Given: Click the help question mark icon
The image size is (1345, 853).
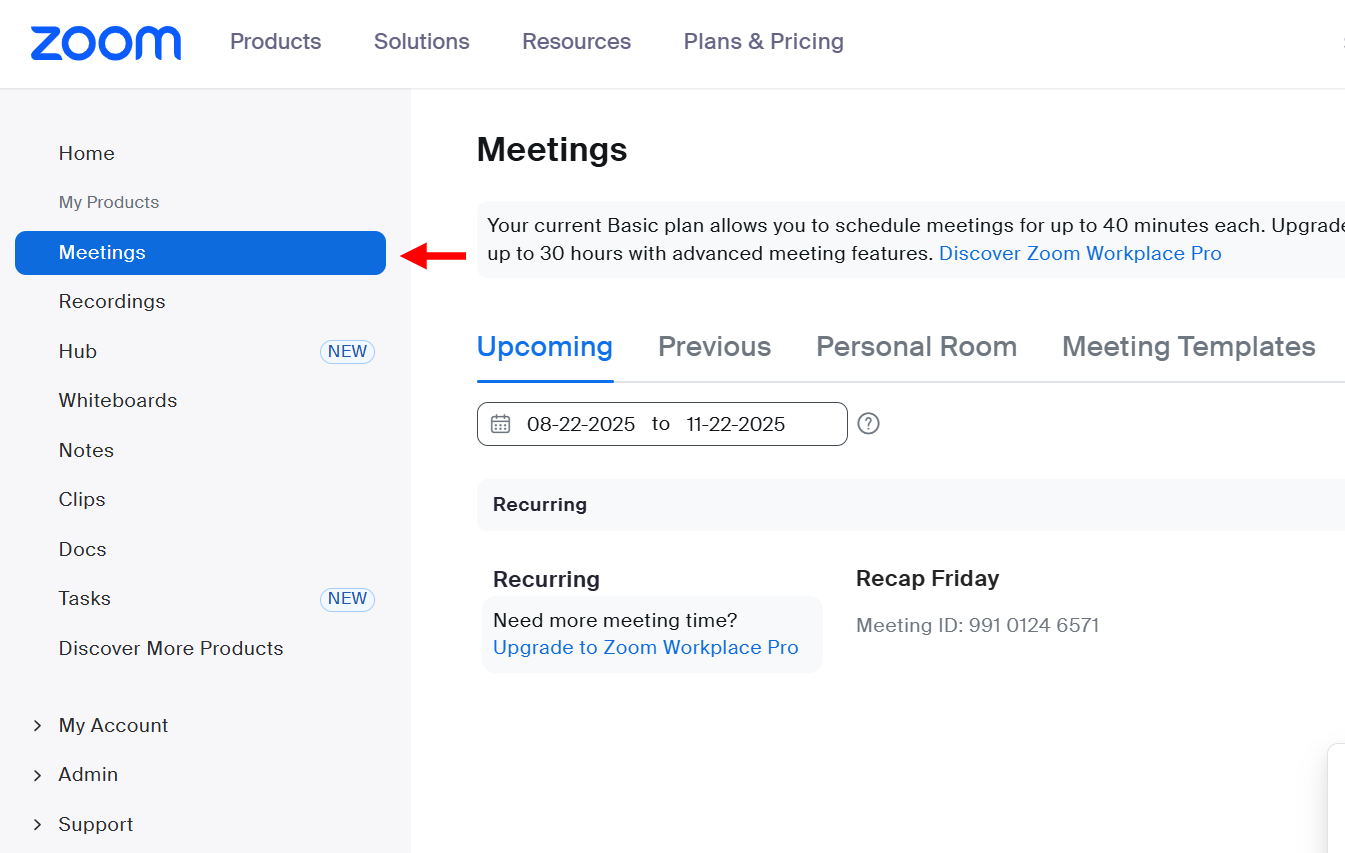Looking at the screenshot, I should (867, 423).
